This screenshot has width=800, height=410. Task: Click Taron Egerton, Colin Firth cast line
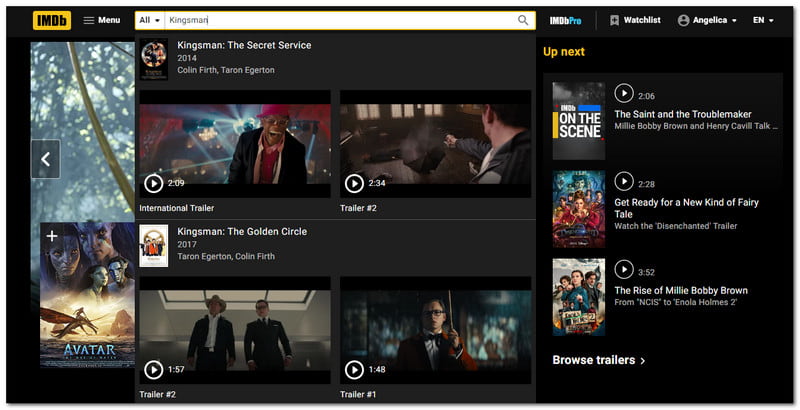[226, 256]
